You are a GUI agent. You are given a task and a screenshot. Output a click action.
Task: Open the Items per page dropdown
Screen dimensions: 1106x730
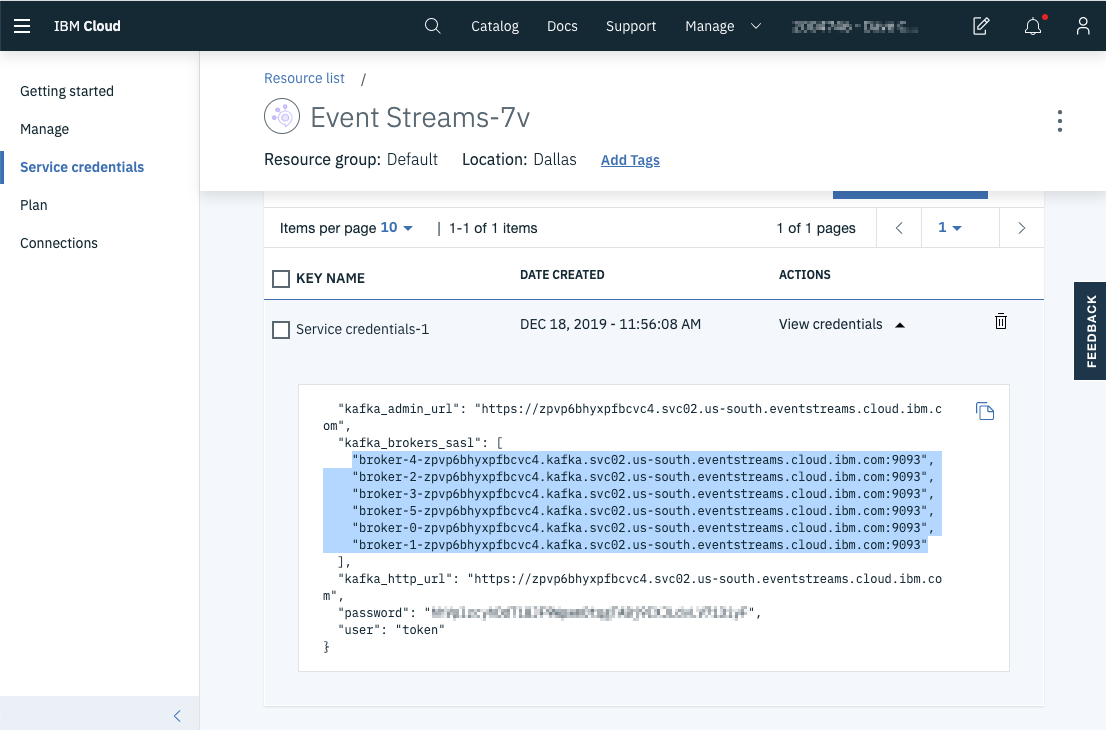[x=396, y=228]
